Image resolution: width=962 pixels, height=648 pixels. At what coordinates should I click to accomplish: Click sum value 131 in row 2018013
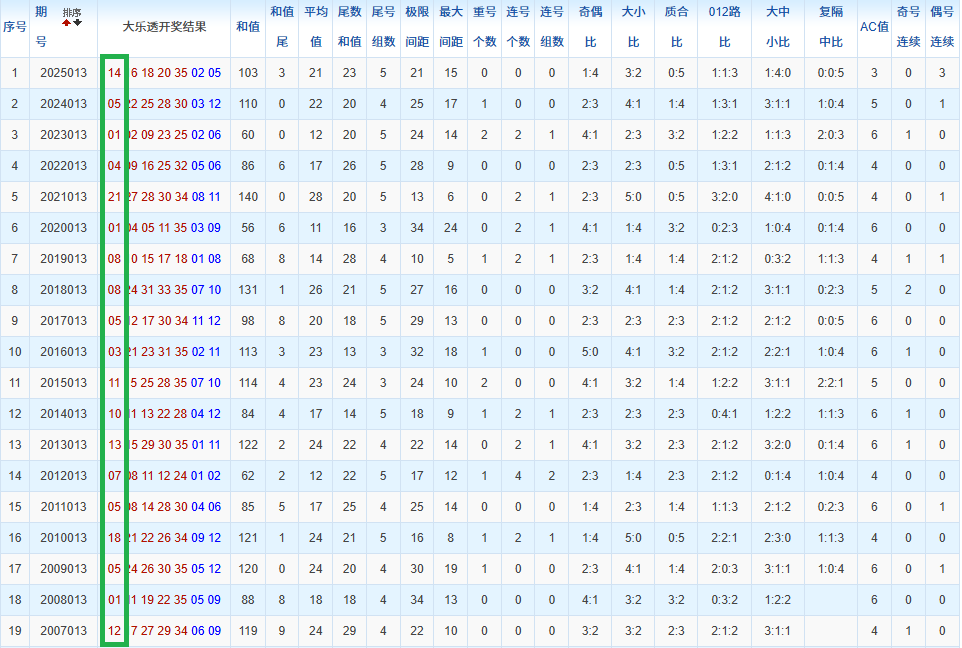[248, 290]
